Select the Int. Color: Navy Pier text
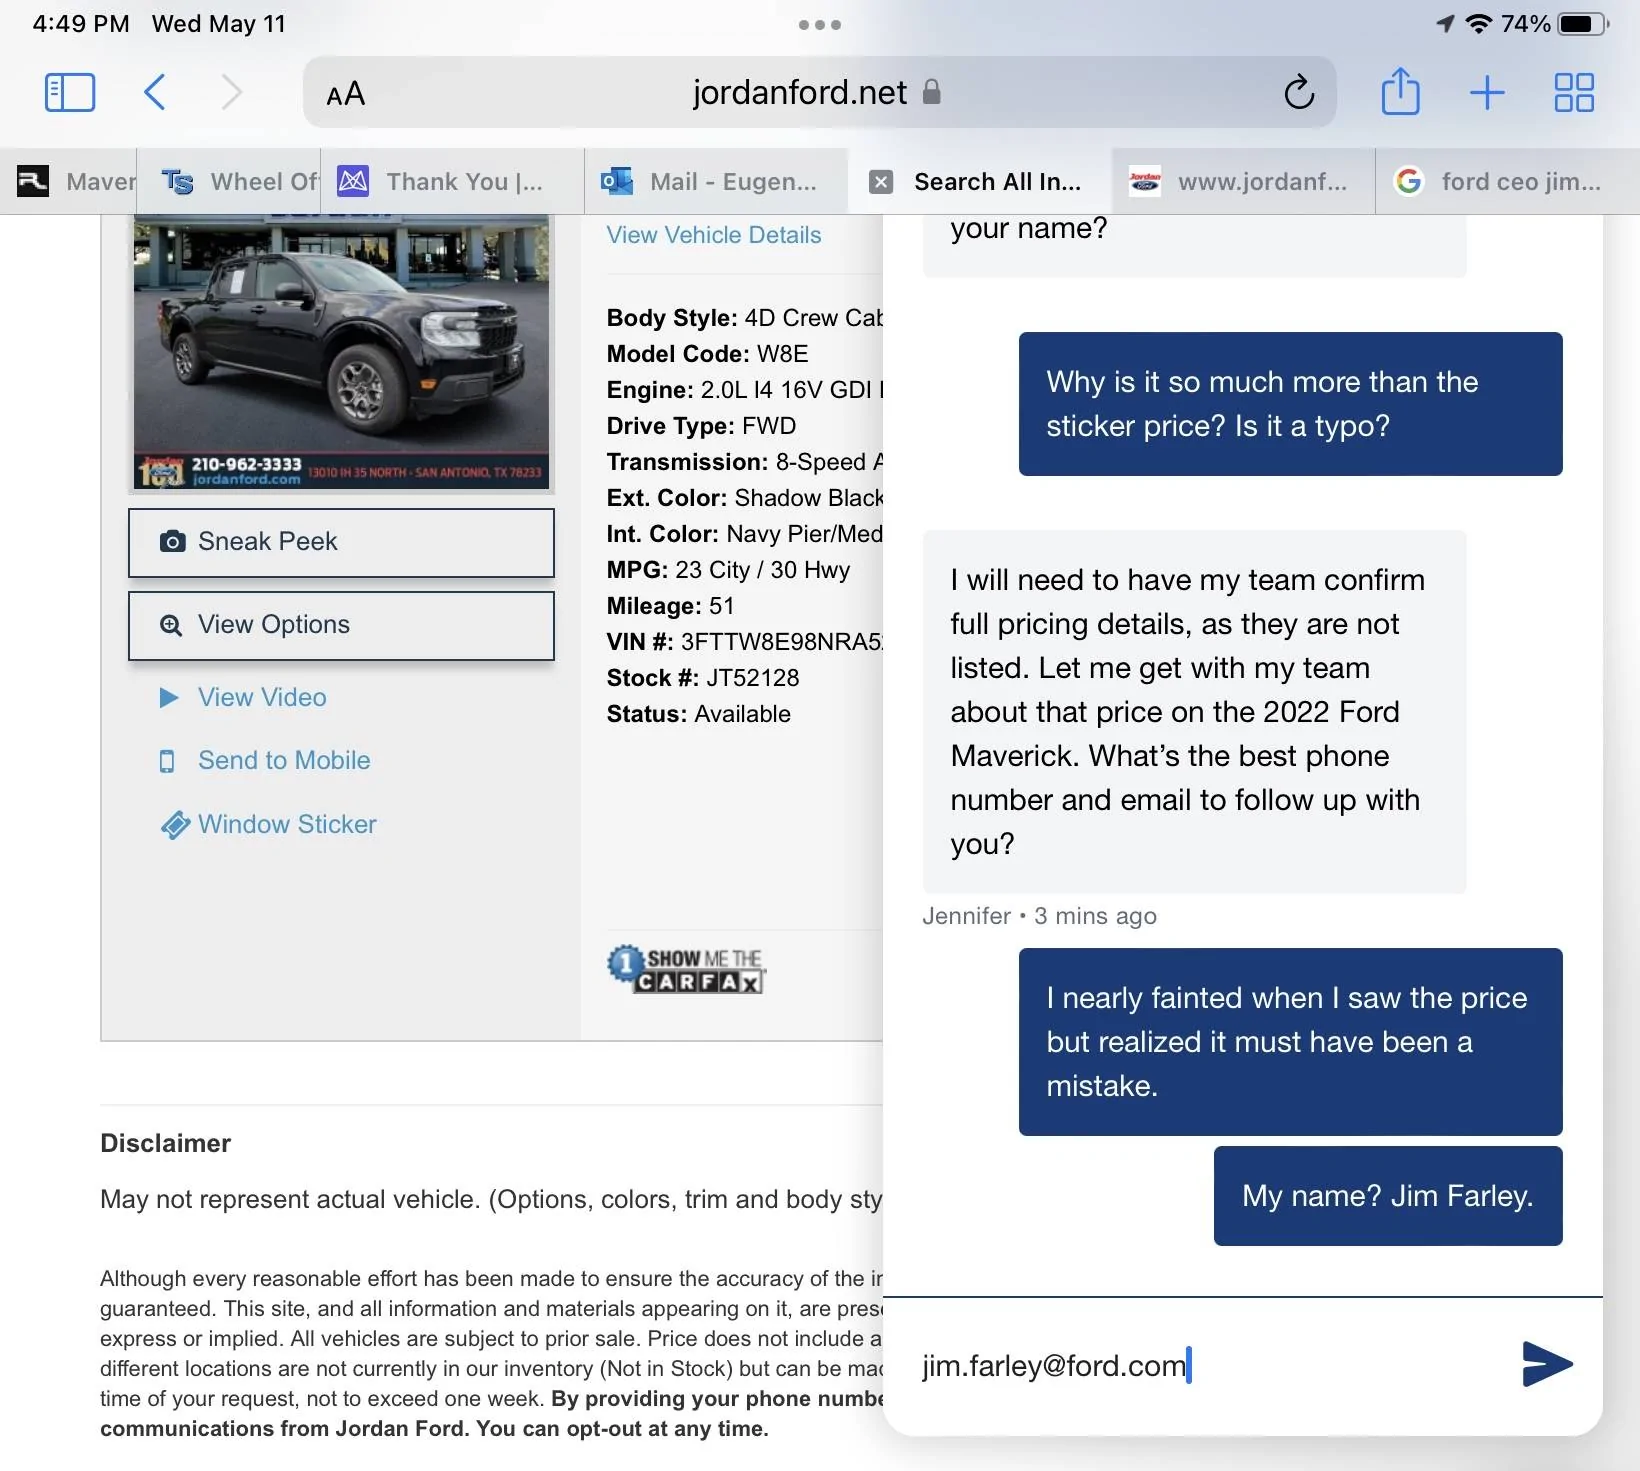Viewport: 1640px width, 1471px height. [x=744, y=534]
